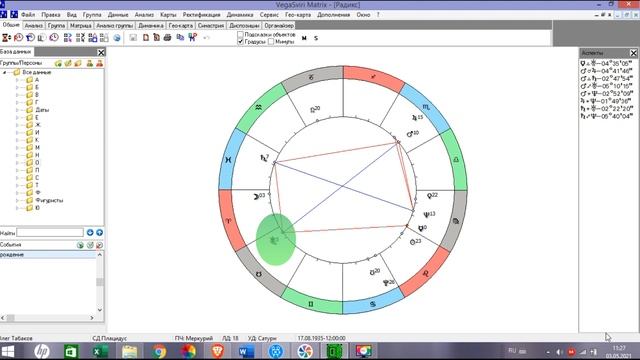Click the RU language indicator in tray
This screenshot has height=360, width=640.
(512, 351)
